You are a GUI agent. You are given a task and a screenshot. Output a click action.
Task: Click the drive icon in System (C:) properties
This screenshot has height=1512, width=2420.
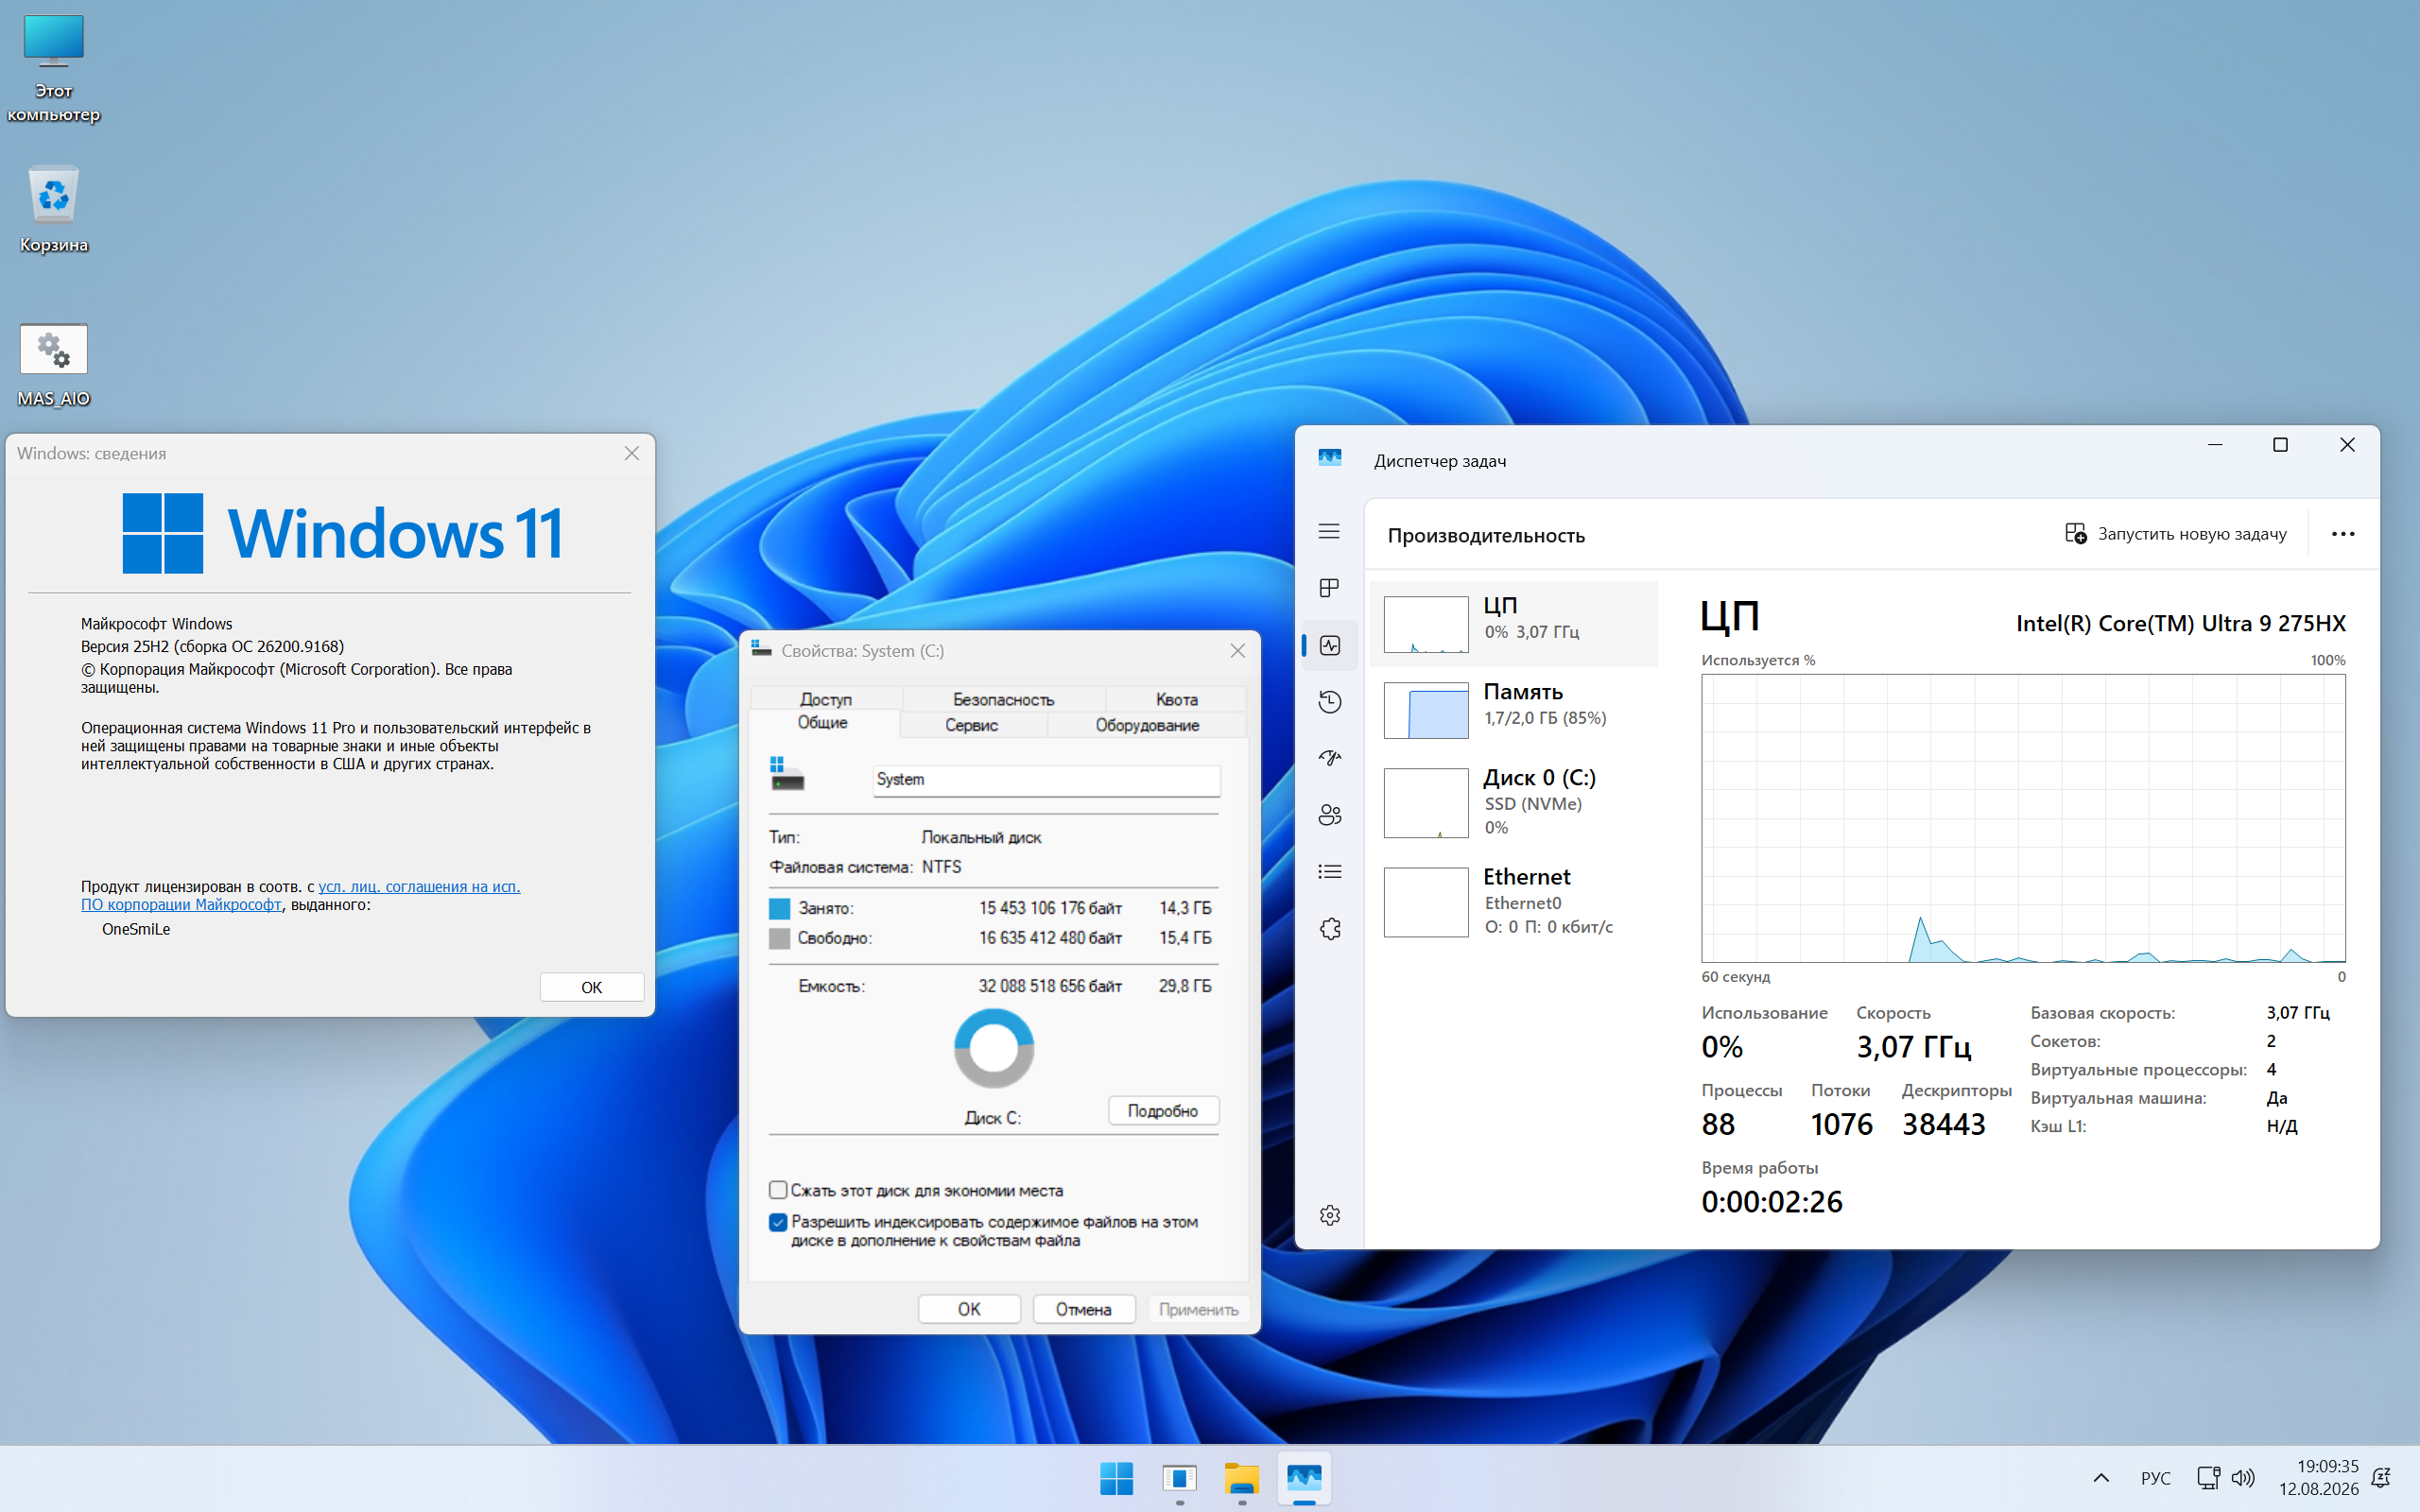tap(787, 774)
